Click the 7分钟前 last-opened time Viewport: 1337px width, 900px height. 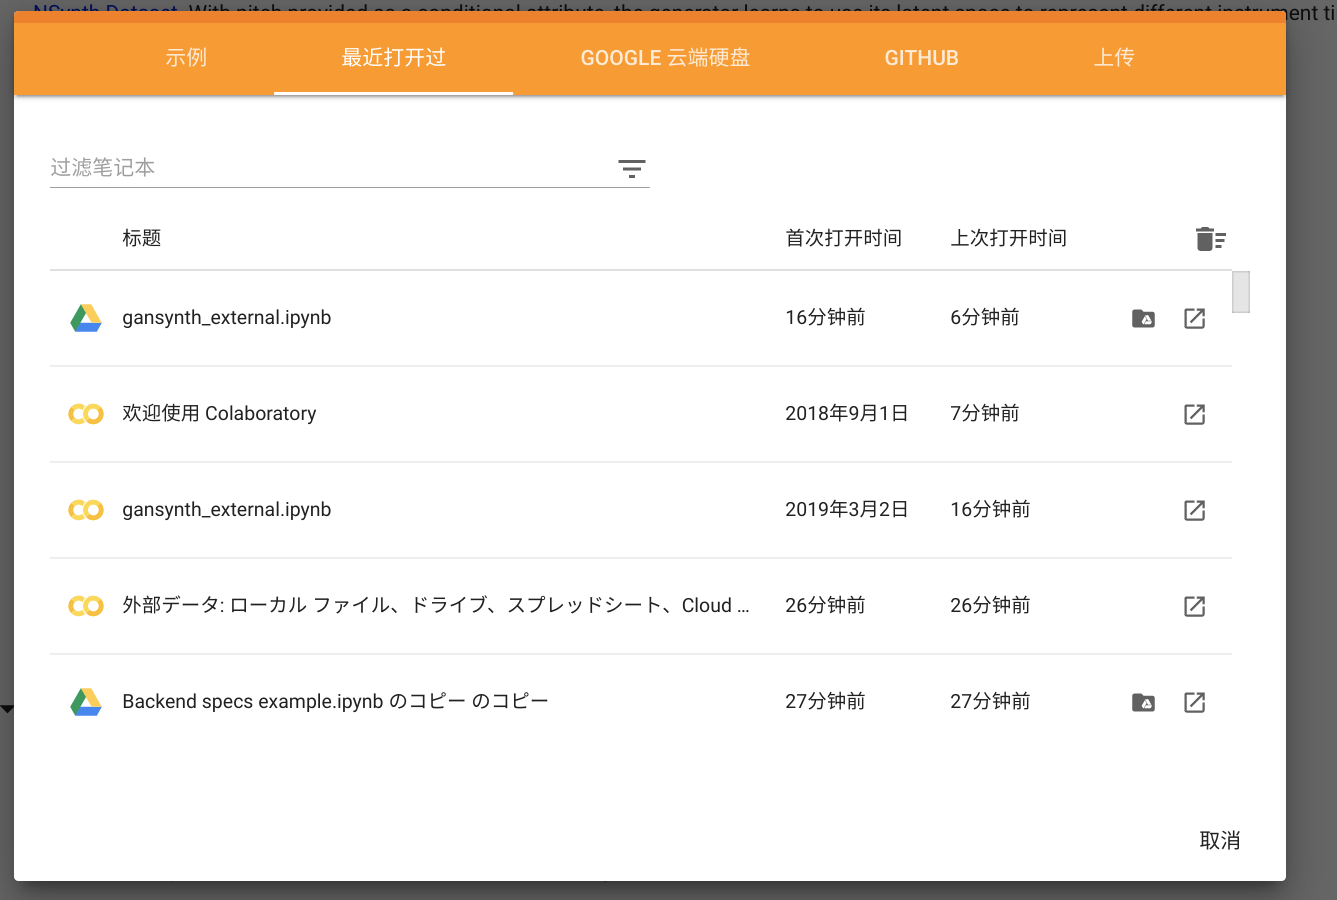(985, 414)
